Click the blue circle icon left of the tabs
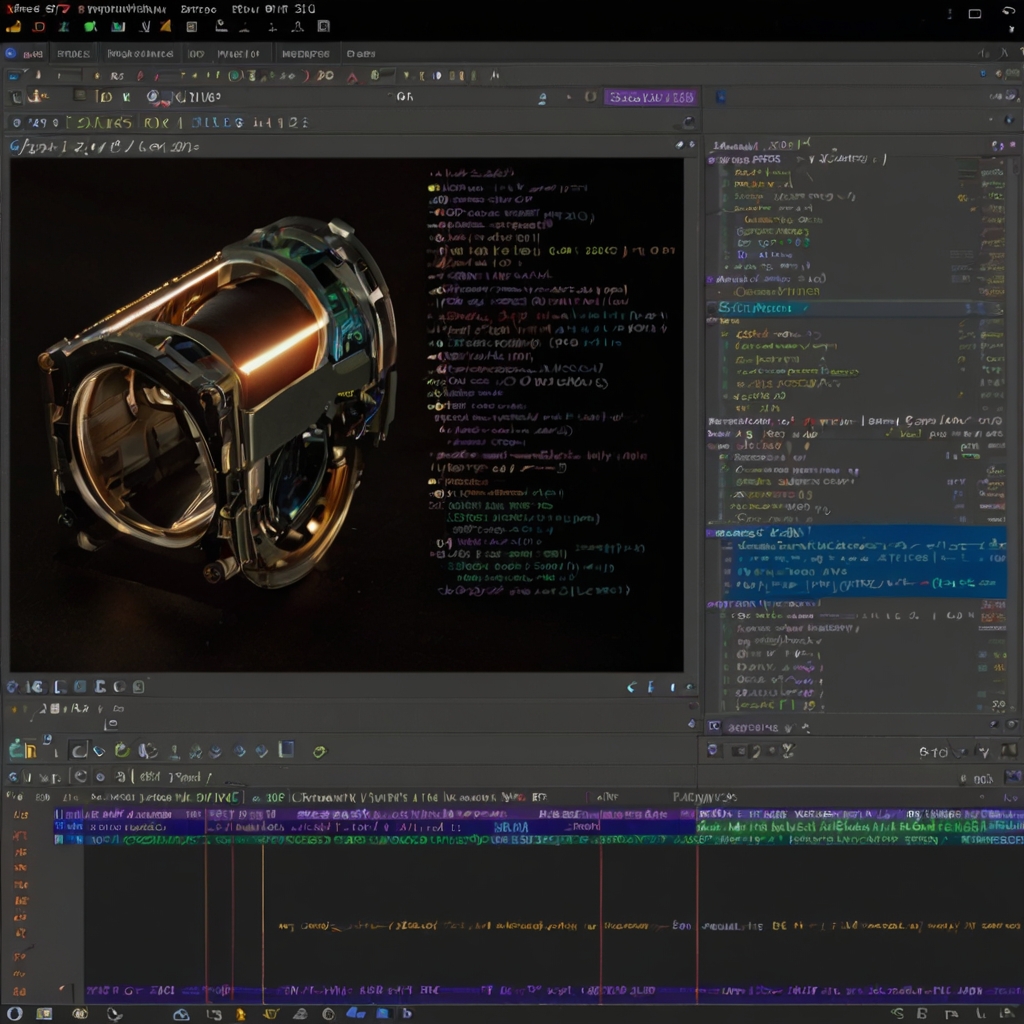Screen dimensions: 1024x1024 (x=11, y=54)
